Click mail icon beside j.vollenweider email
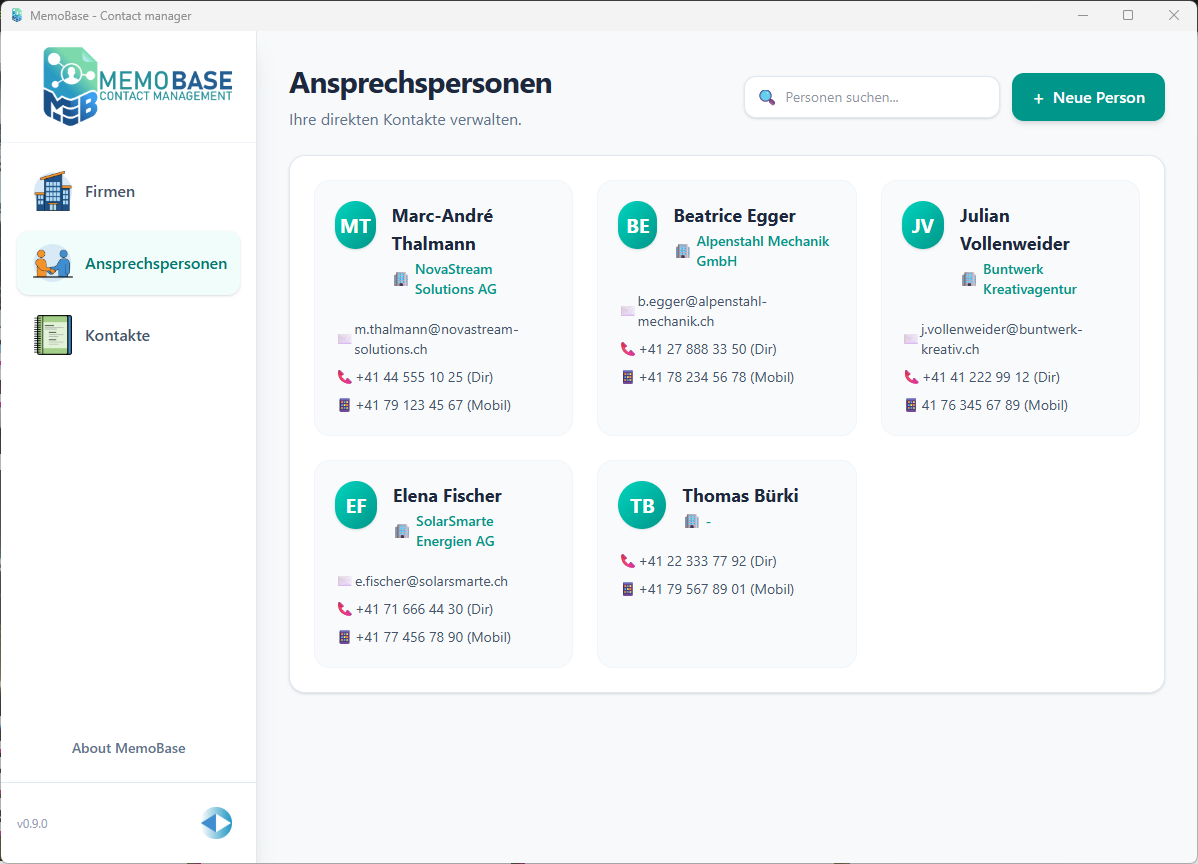The height and width of the screenshot is (864, 1198). [x=911, y=339]
